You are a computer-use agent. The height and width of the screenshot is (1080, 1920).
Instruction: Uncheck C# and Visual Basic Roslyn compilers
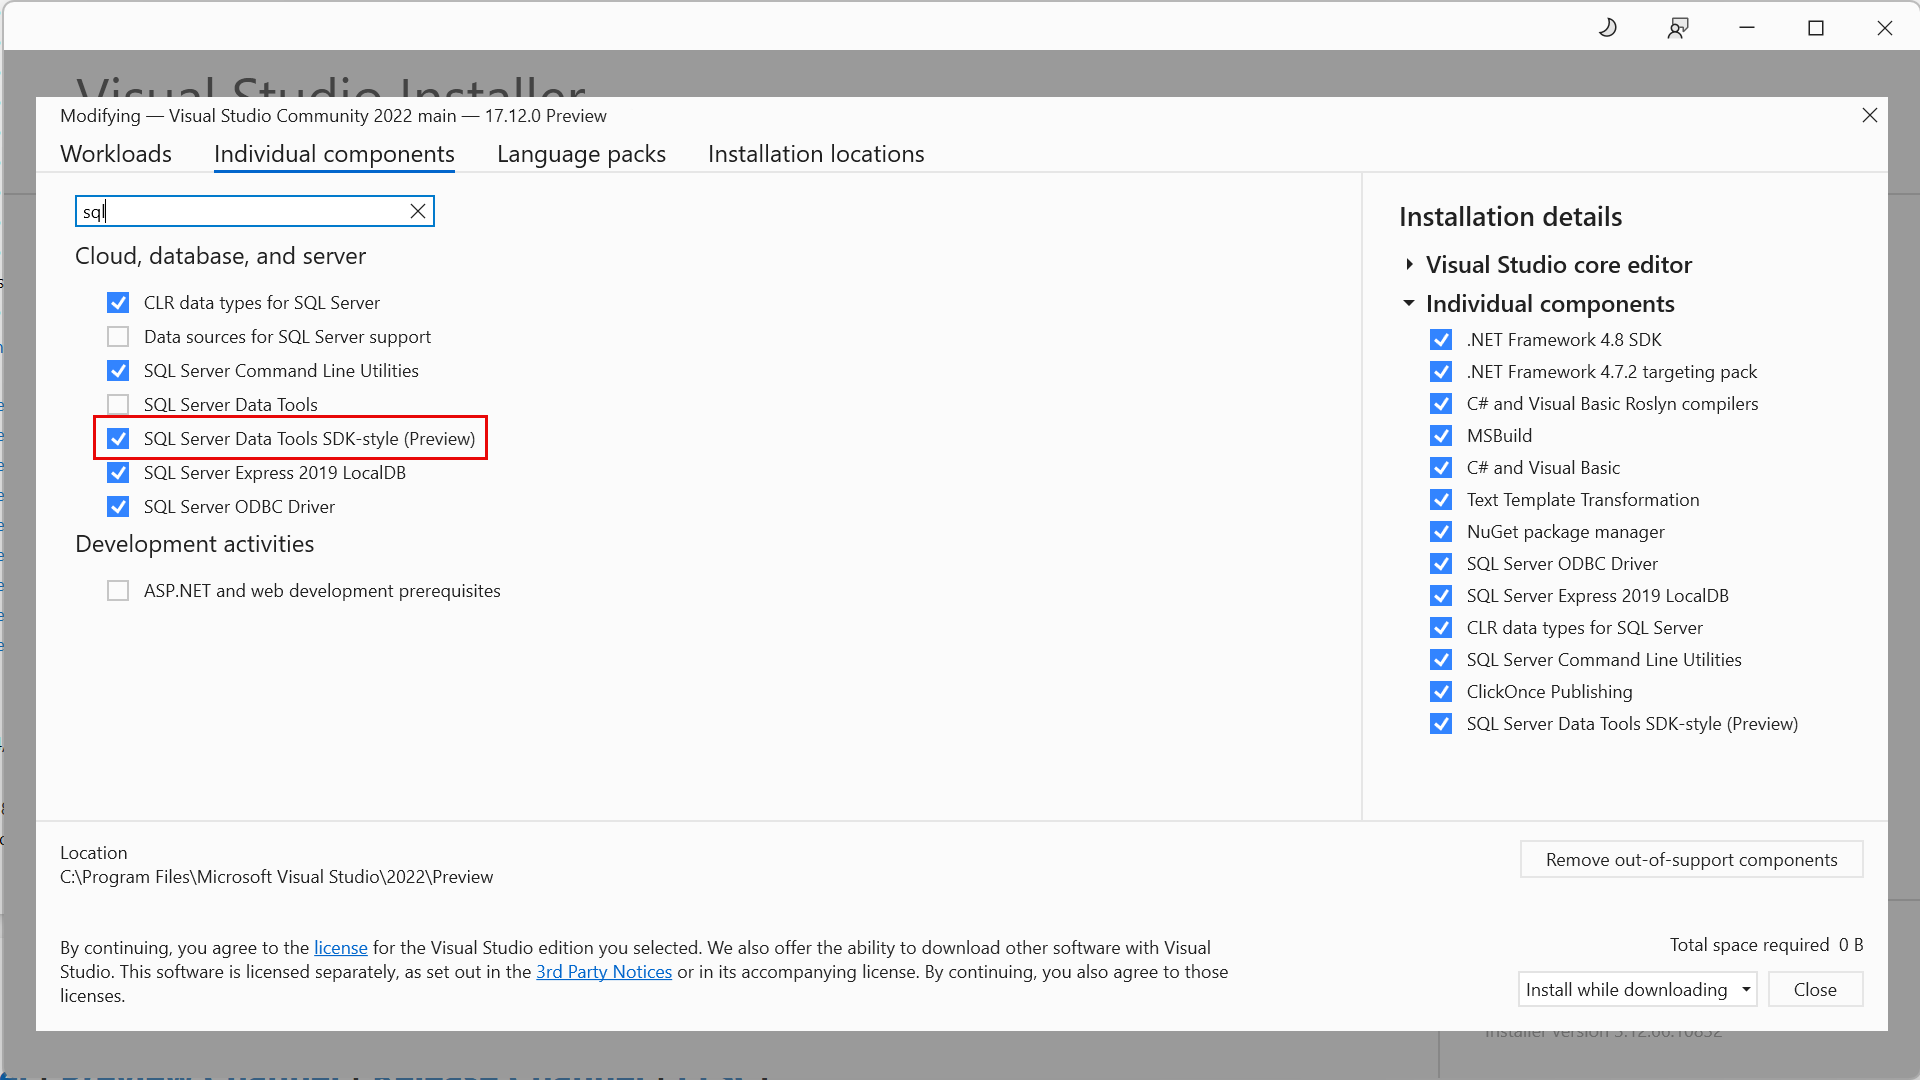tap(1441, 404)
